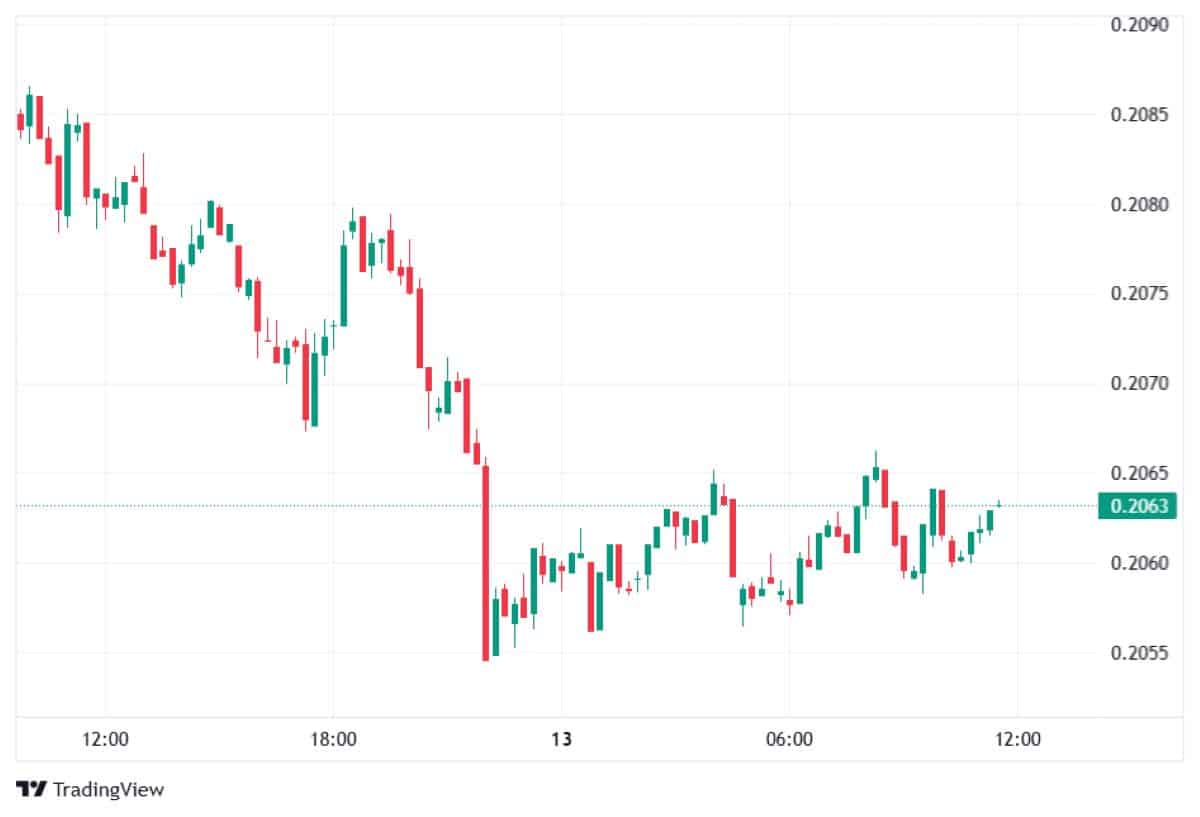Click the tallest red candle dropping to 0.2055
This screenshot has width=1200, height=817.
(x=485, y=560)
